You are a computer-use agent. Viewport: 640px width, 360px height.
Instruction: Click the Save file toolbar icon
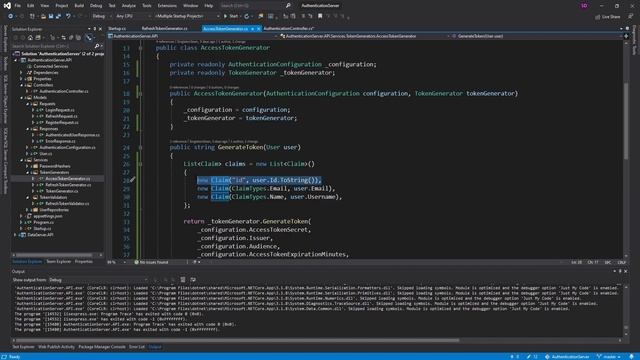click(51, 16)
